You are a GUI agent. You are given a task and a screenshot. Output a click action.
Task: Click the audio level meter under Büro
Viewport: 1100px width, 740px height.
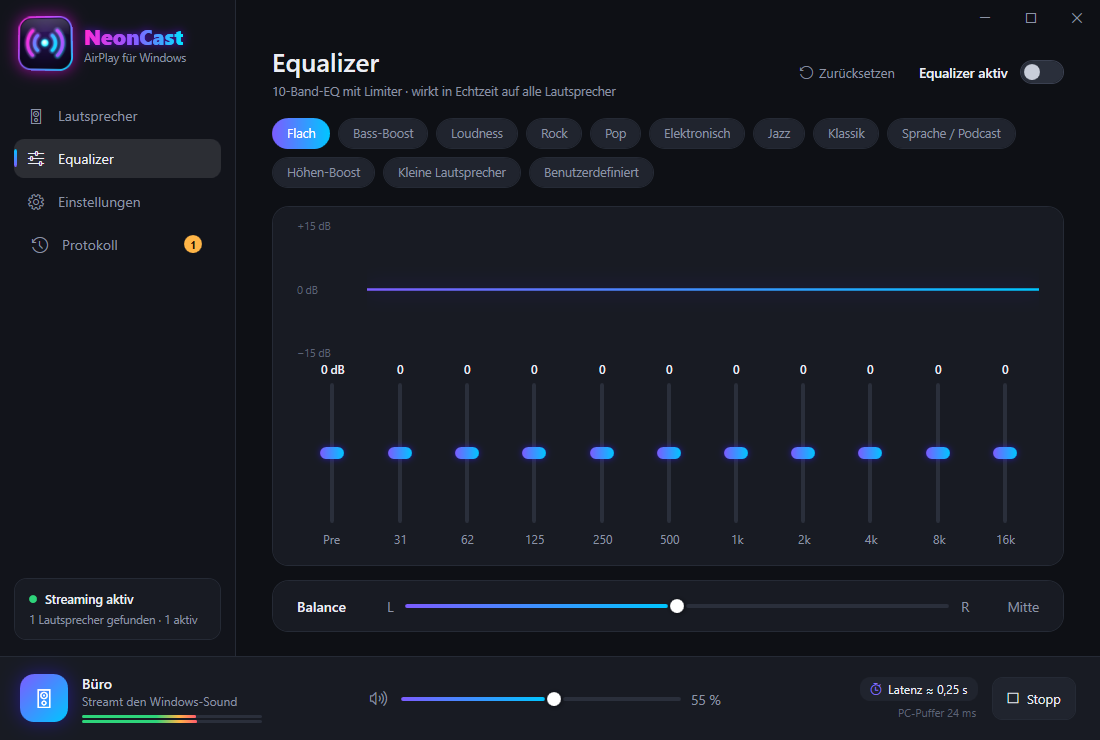tap(172, 719)
